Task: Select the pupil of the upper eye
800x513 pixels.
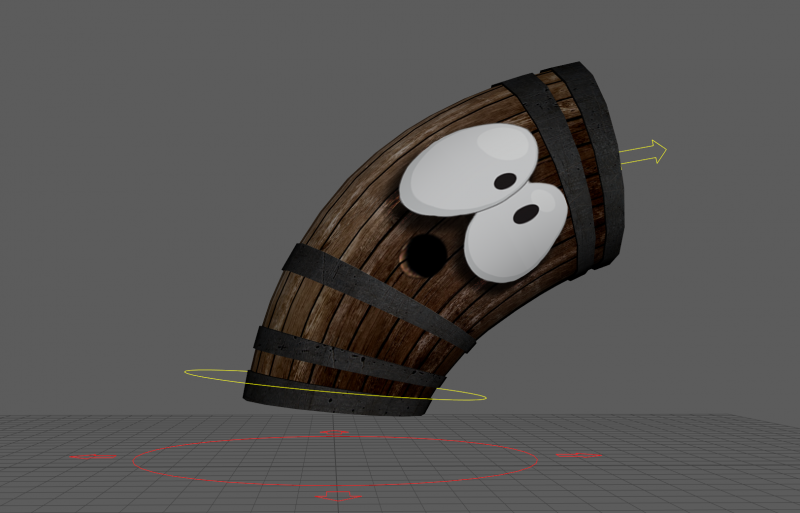Action: (x=505, y=181)
